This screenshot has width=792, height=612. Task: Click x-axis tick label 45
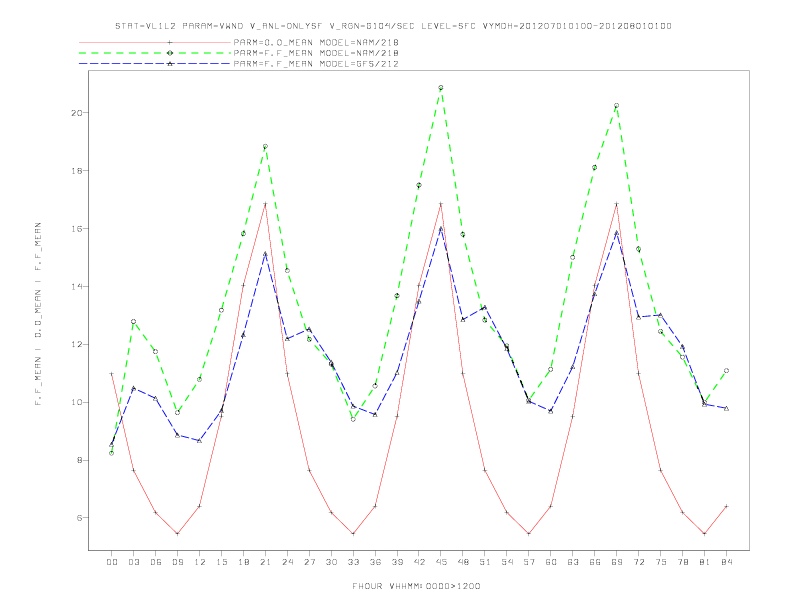(x=441, y=562)
